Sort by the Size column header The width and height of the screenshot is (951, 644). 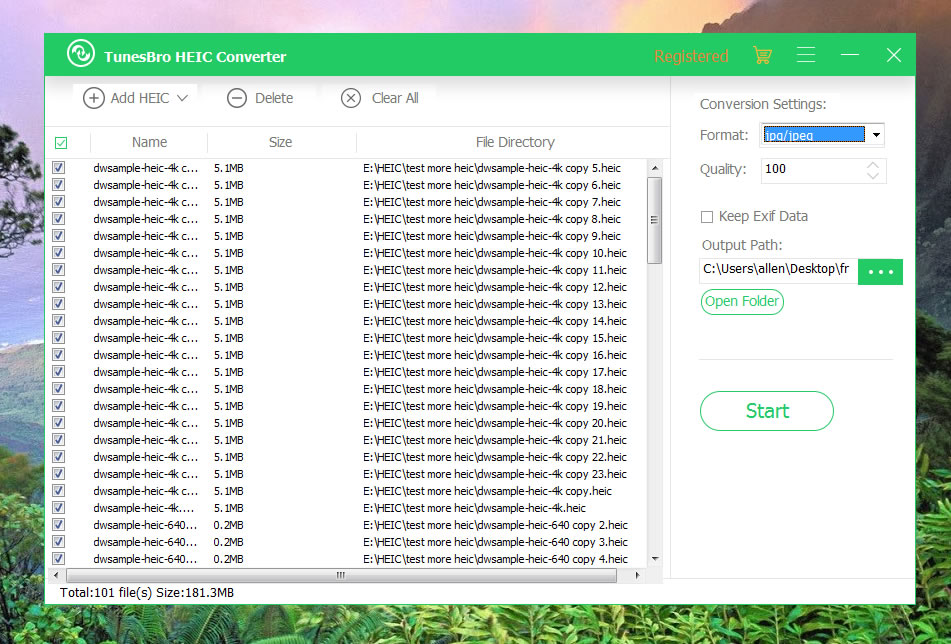[x=280, y=143]
